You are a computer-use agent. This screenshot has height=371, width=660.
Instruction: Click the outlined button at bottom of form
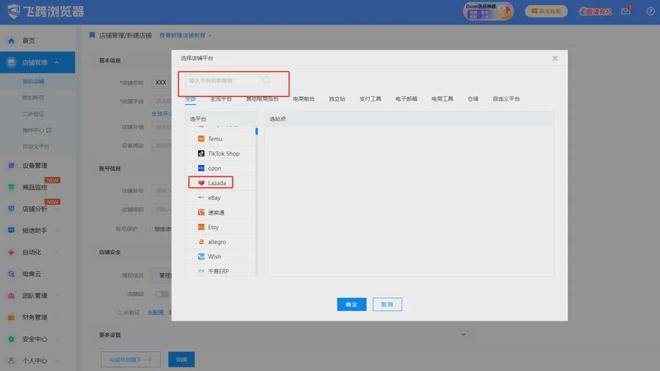130,359
